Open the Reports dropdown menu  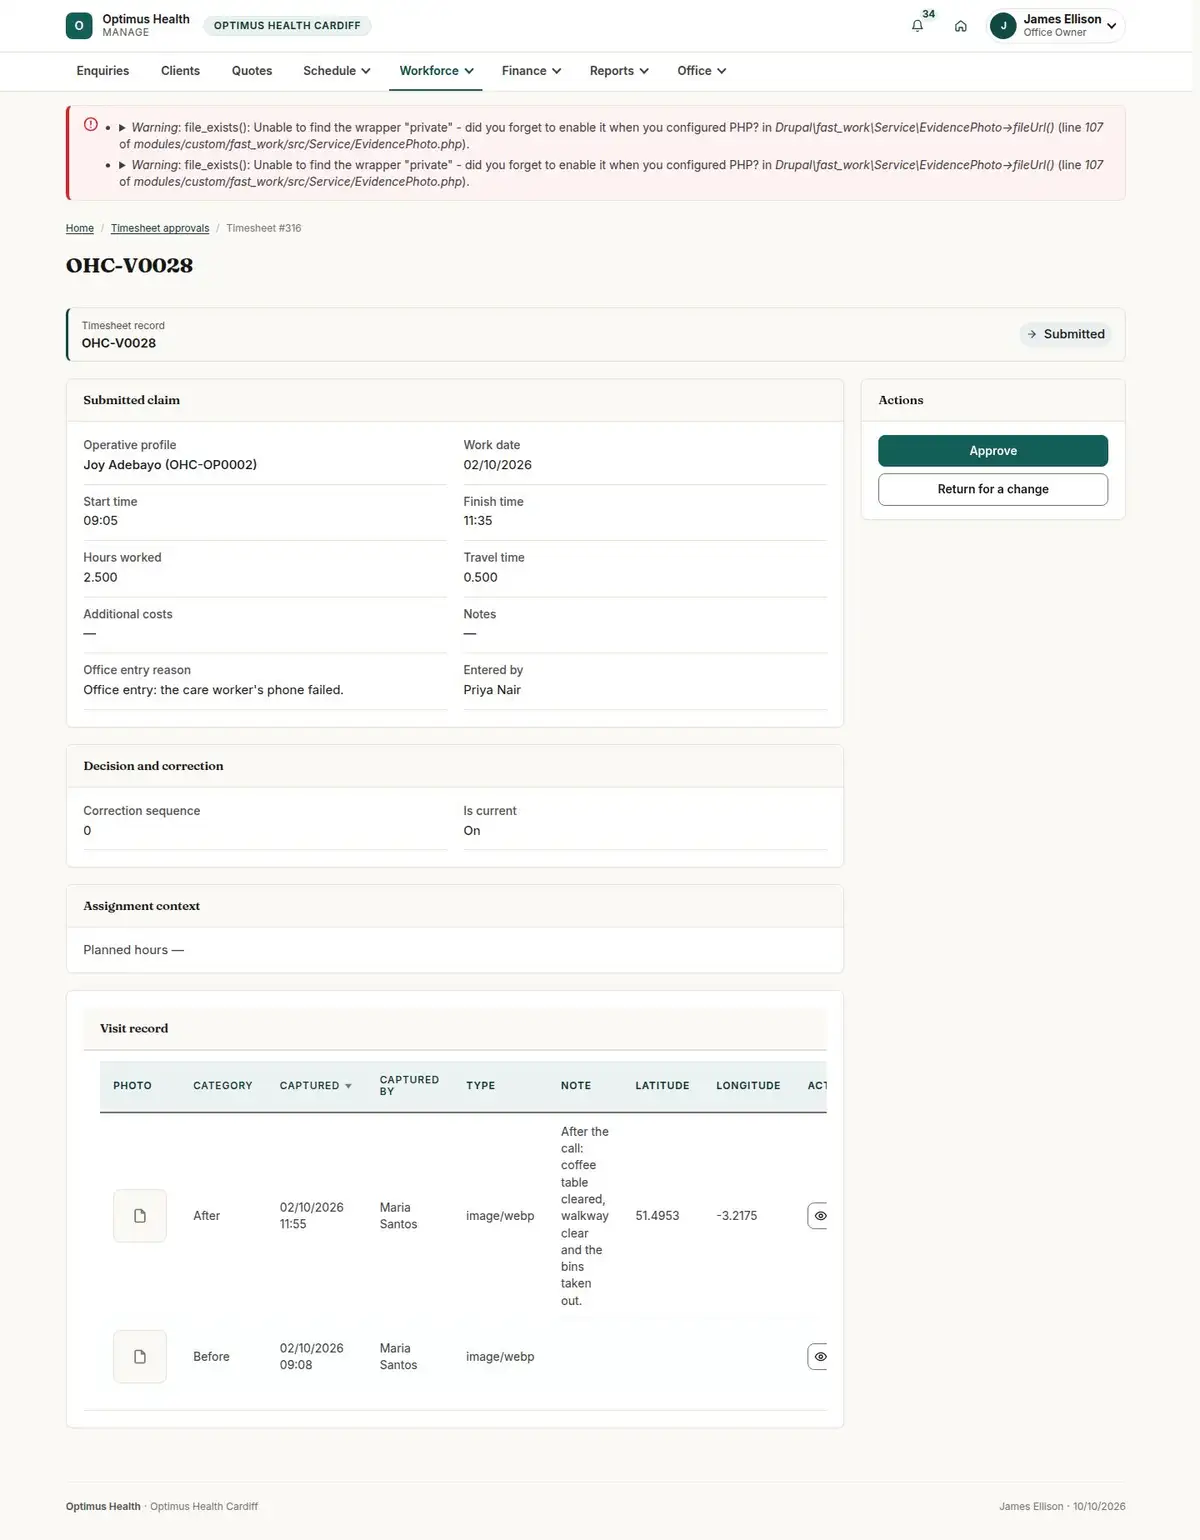(619, 71)
